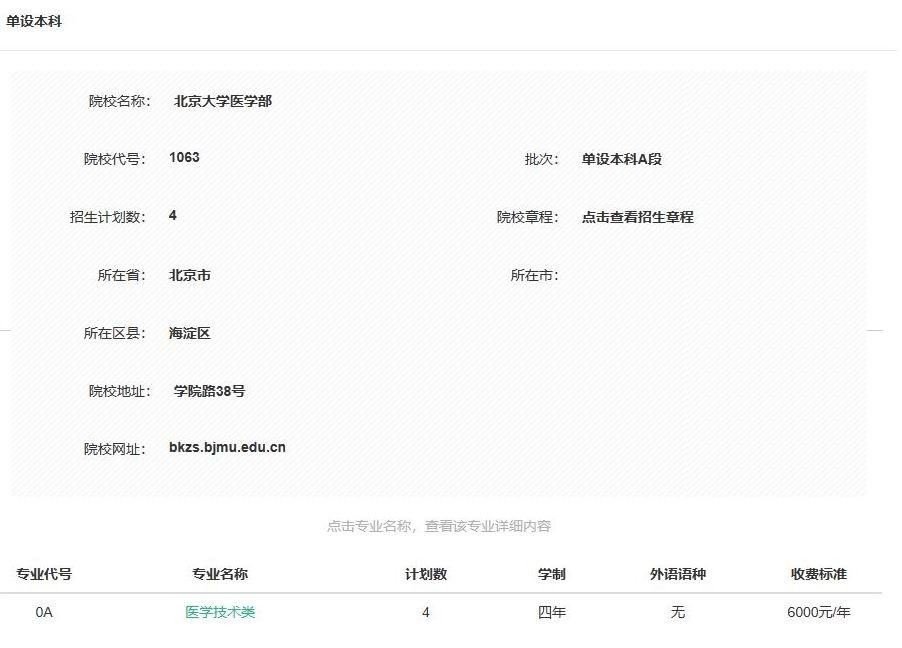
Task: Click the address value 学院路38号
Action: point(209,391)
